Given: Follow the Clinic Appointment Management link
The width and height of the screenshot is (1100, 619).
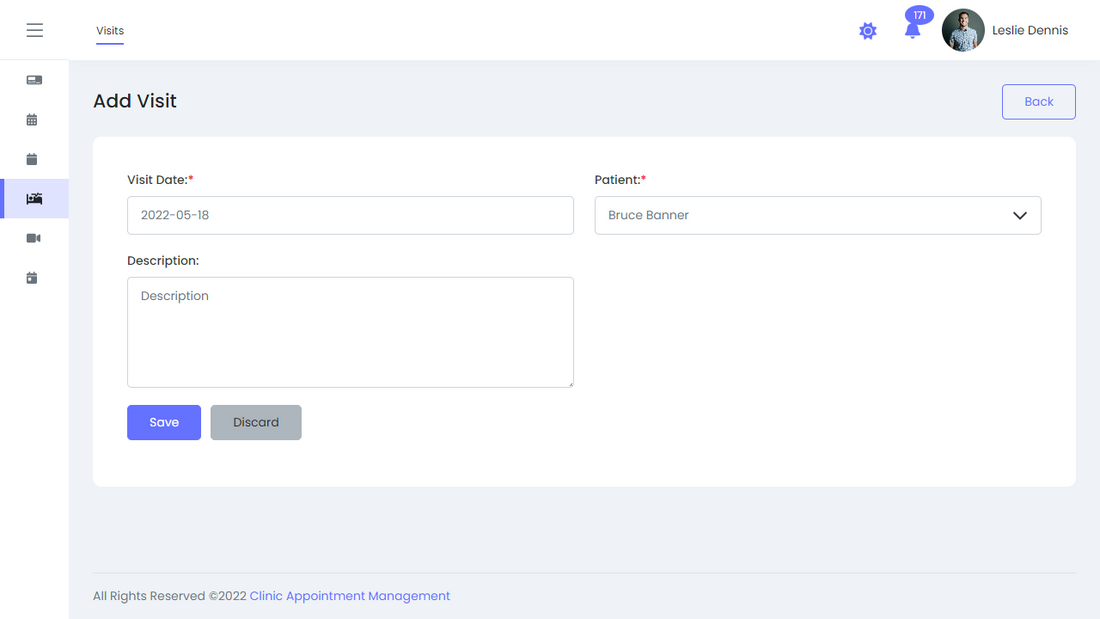Looking at the screenshot, I should coord(350,596).
